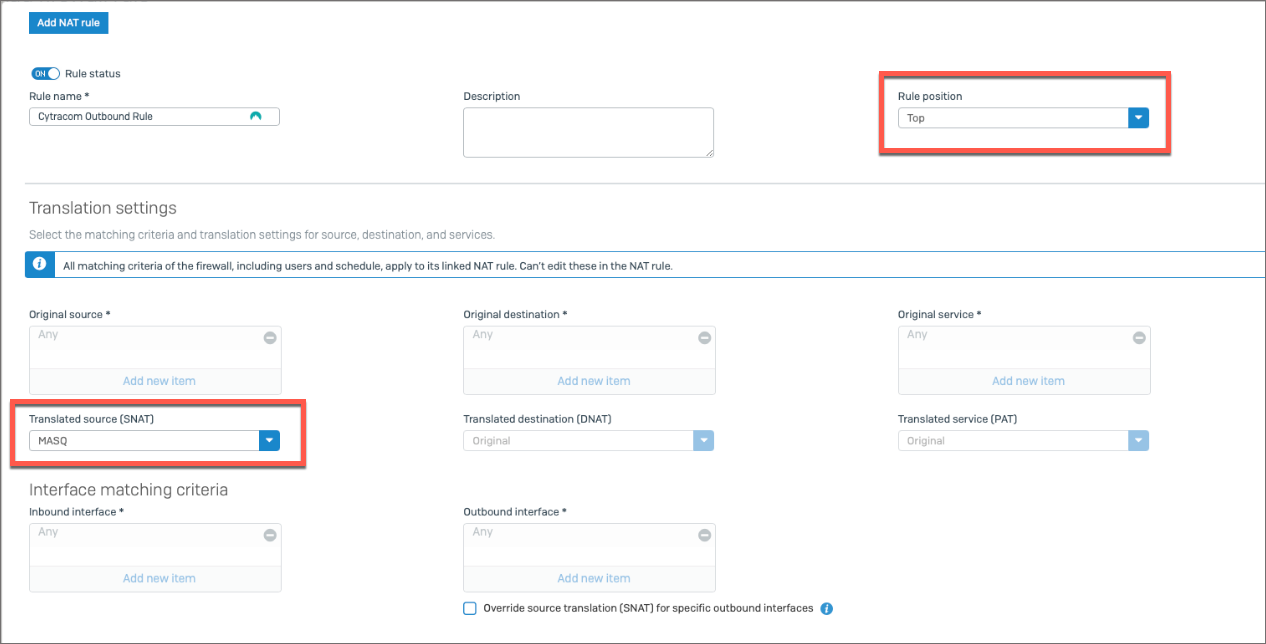Enable Override source translation (SNAT) checkbox
The width and height of the screenshot is (1266, 644).
(470, 608)
